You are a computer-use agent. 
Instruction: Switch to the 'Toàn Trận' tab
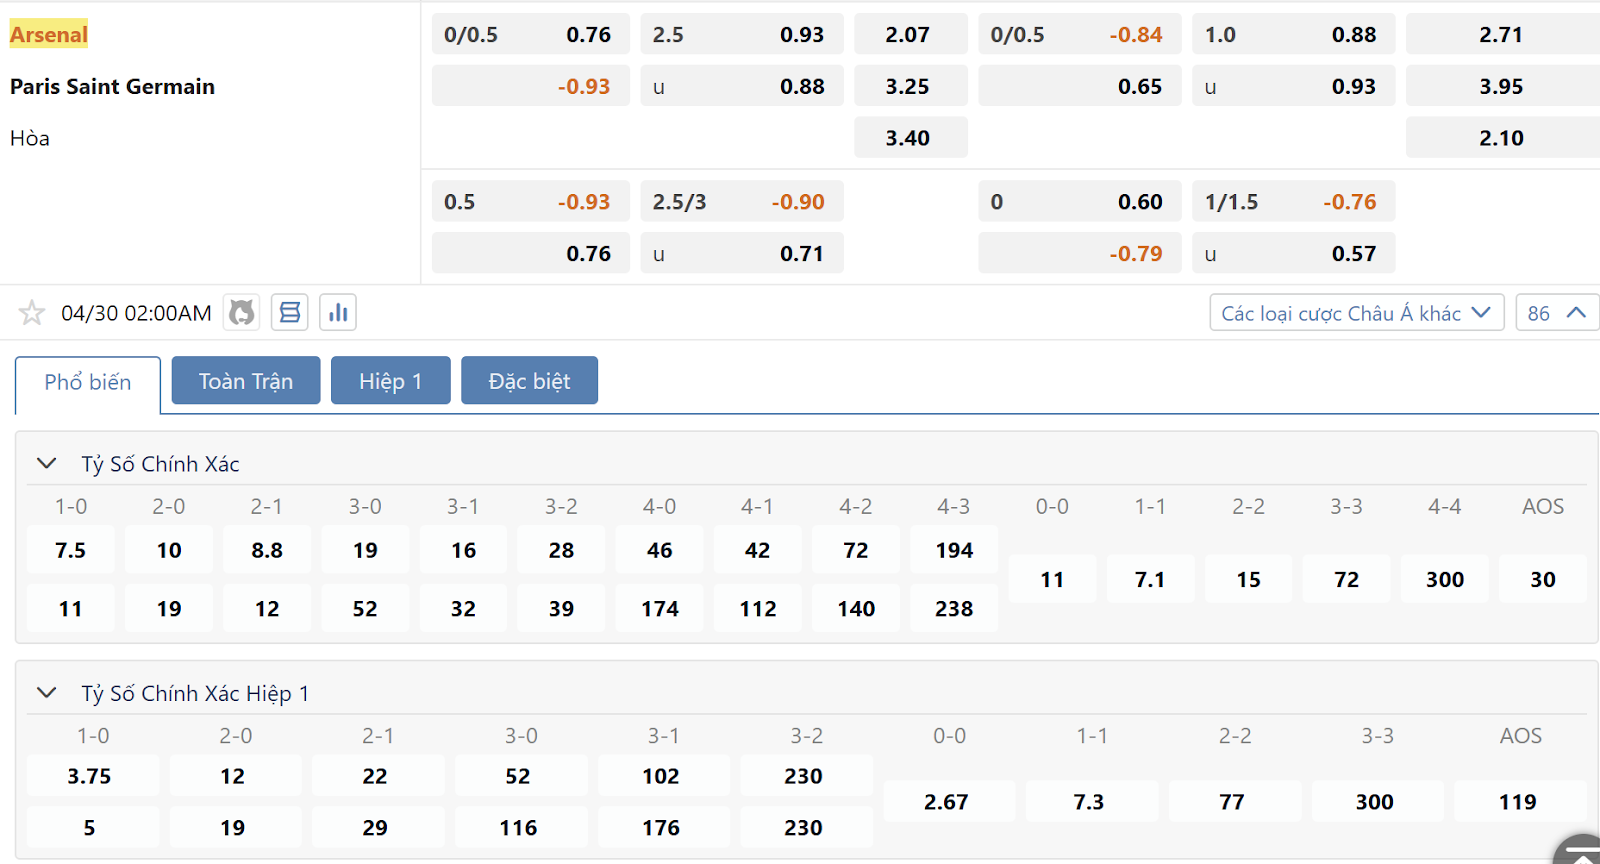pos(246,381)
